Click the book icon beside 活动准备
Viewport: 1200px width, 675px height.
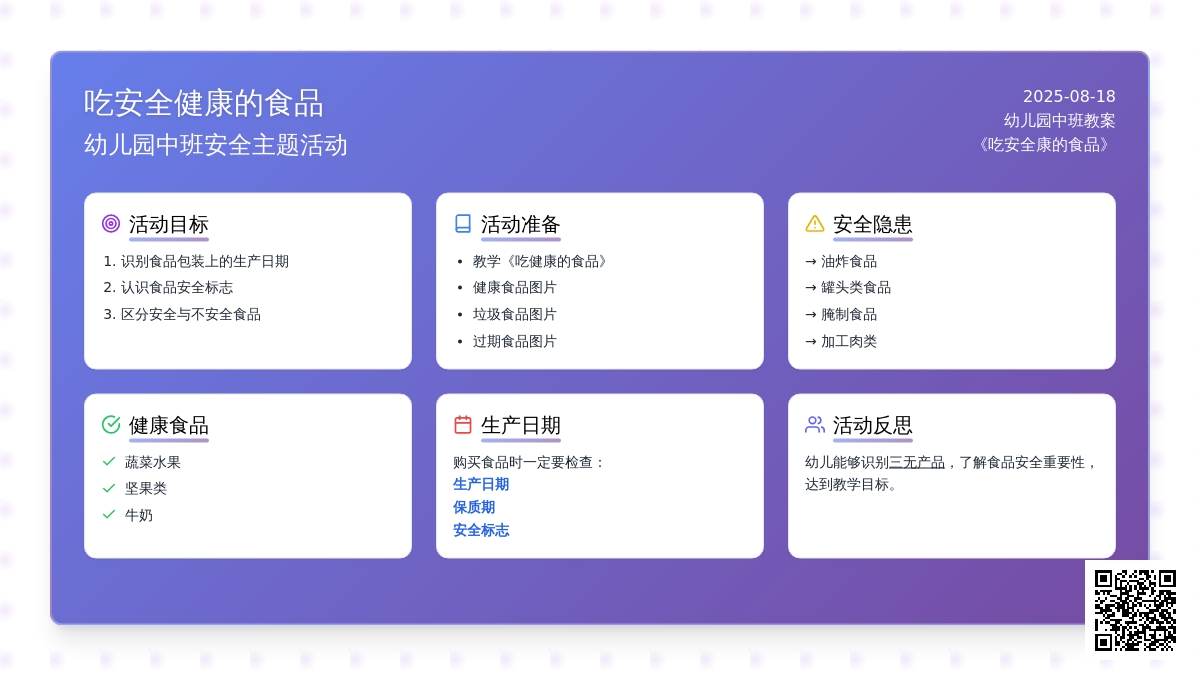coord(463,224)
